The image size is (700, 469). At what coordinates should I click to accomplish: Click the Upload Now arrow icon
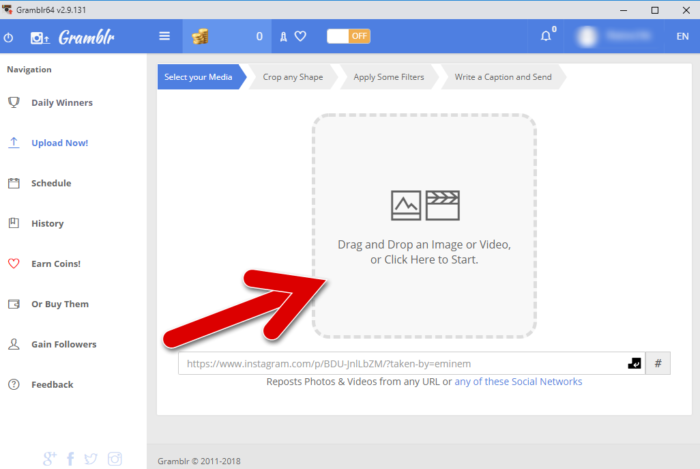click(x=14, y=143)
